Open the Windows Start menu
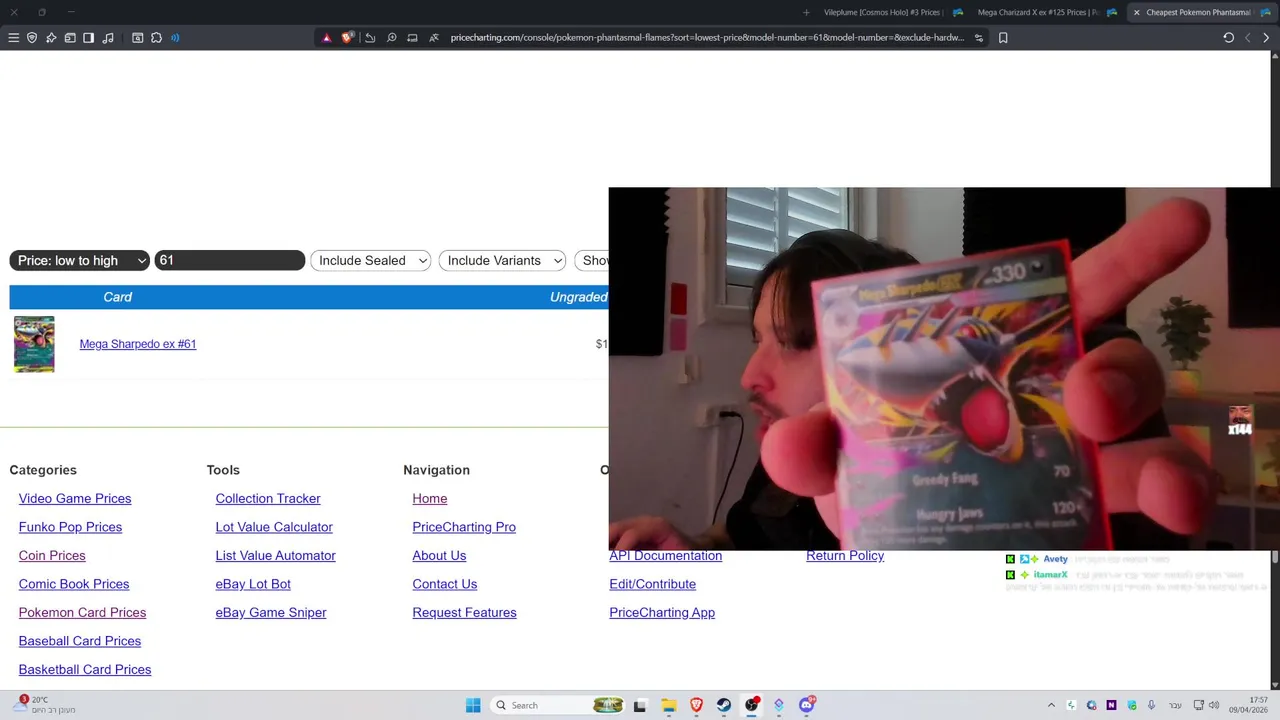This screenshot has height=720, width=1280. [x=473, y=705]
